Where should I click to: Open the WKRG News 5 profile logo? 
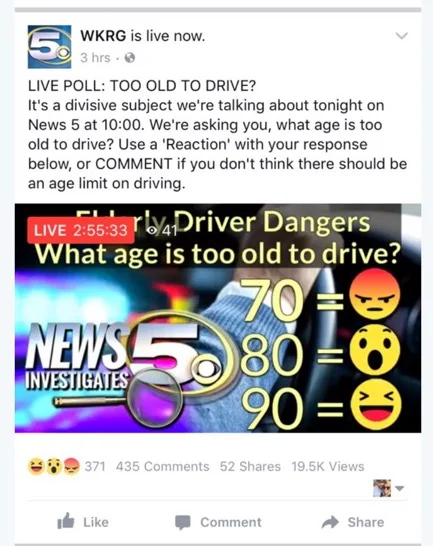click(x=49, y=47)
